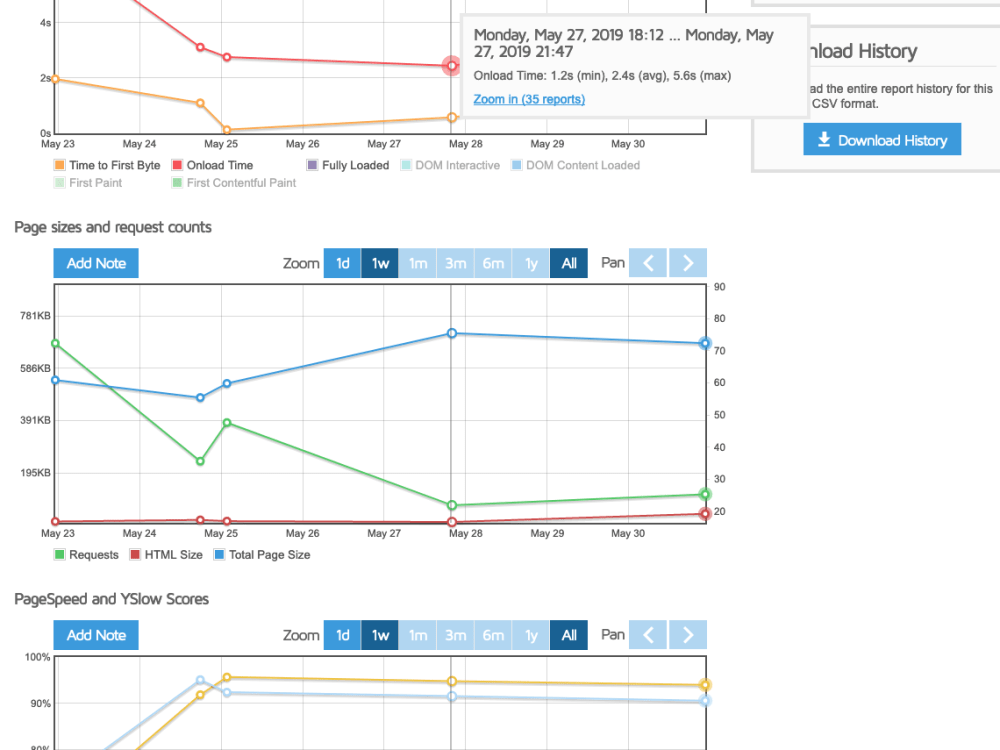
Task: Toggle Requests legend series
Action: click(87, 555)
